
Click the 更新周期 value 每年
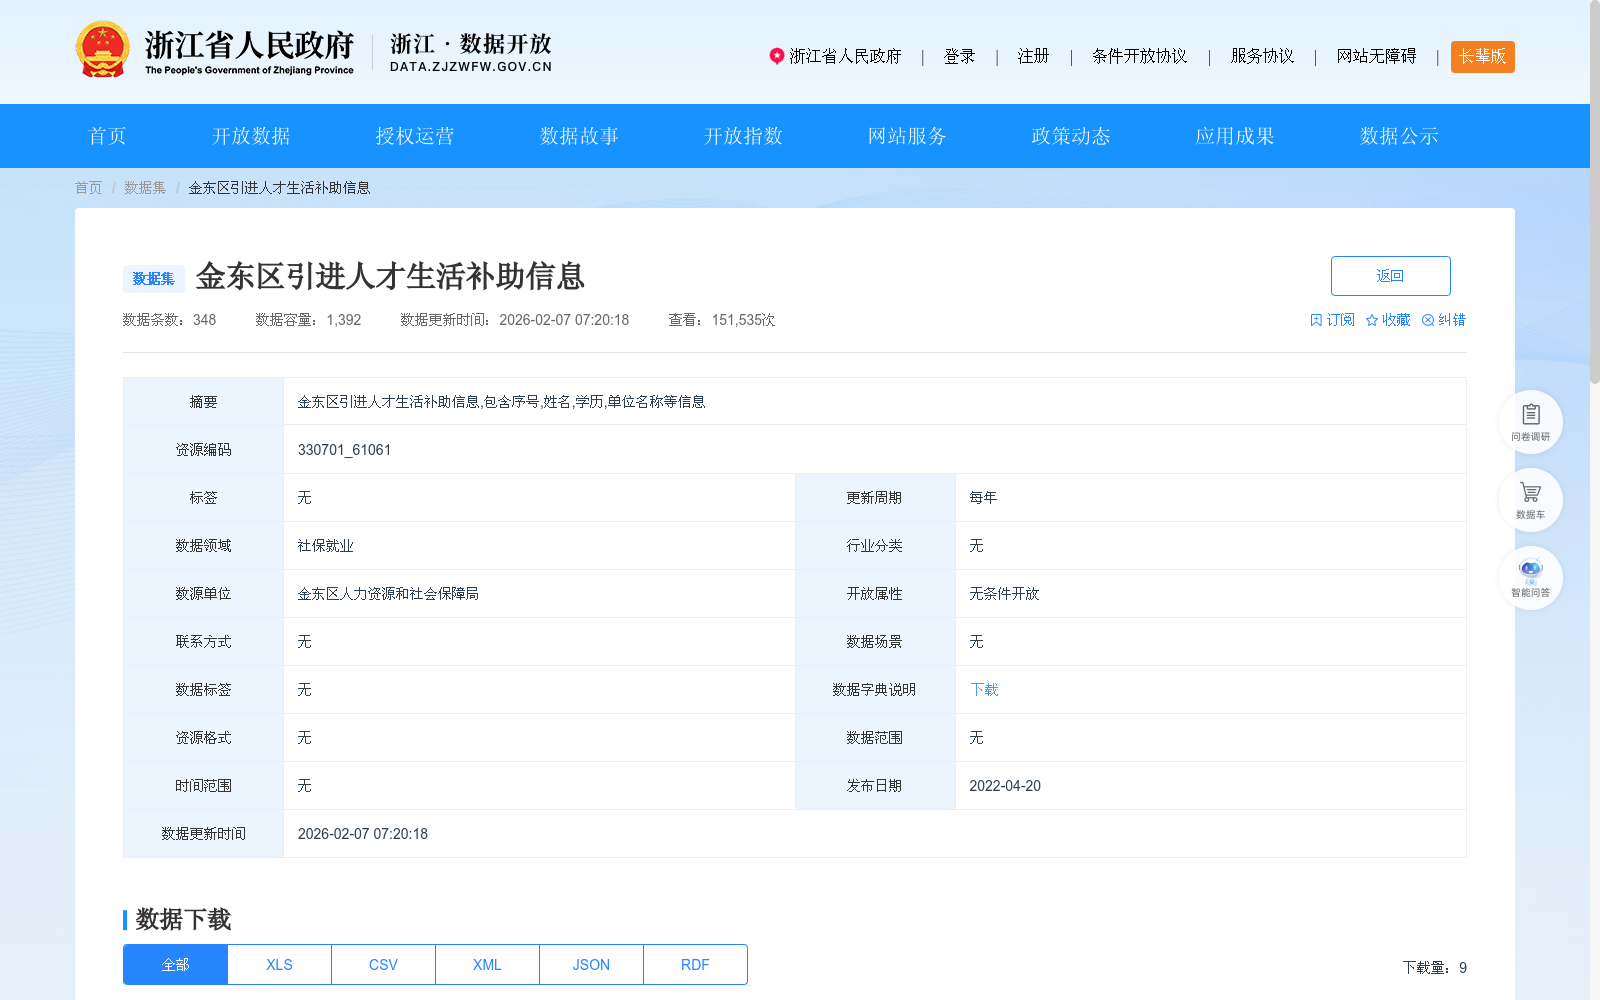pyautogui.click(x=983, y=498)
